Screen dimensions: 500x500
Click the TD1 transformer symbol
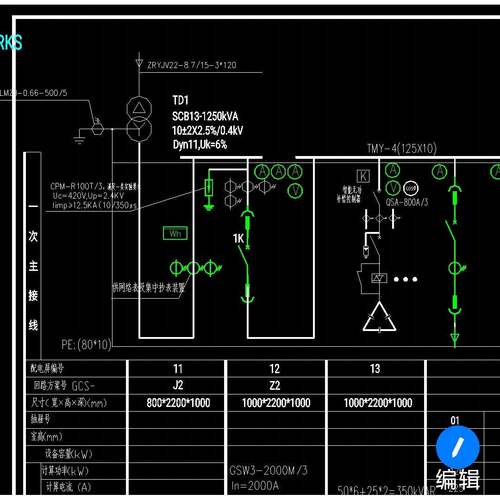pyautogui.click(x=139, y=119)
